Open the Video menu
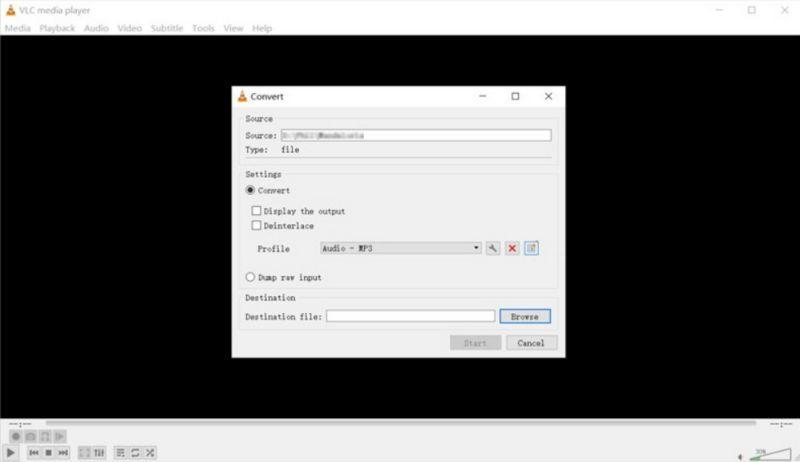The height and width of the screenshot is (462, 800). click(130, 28)
